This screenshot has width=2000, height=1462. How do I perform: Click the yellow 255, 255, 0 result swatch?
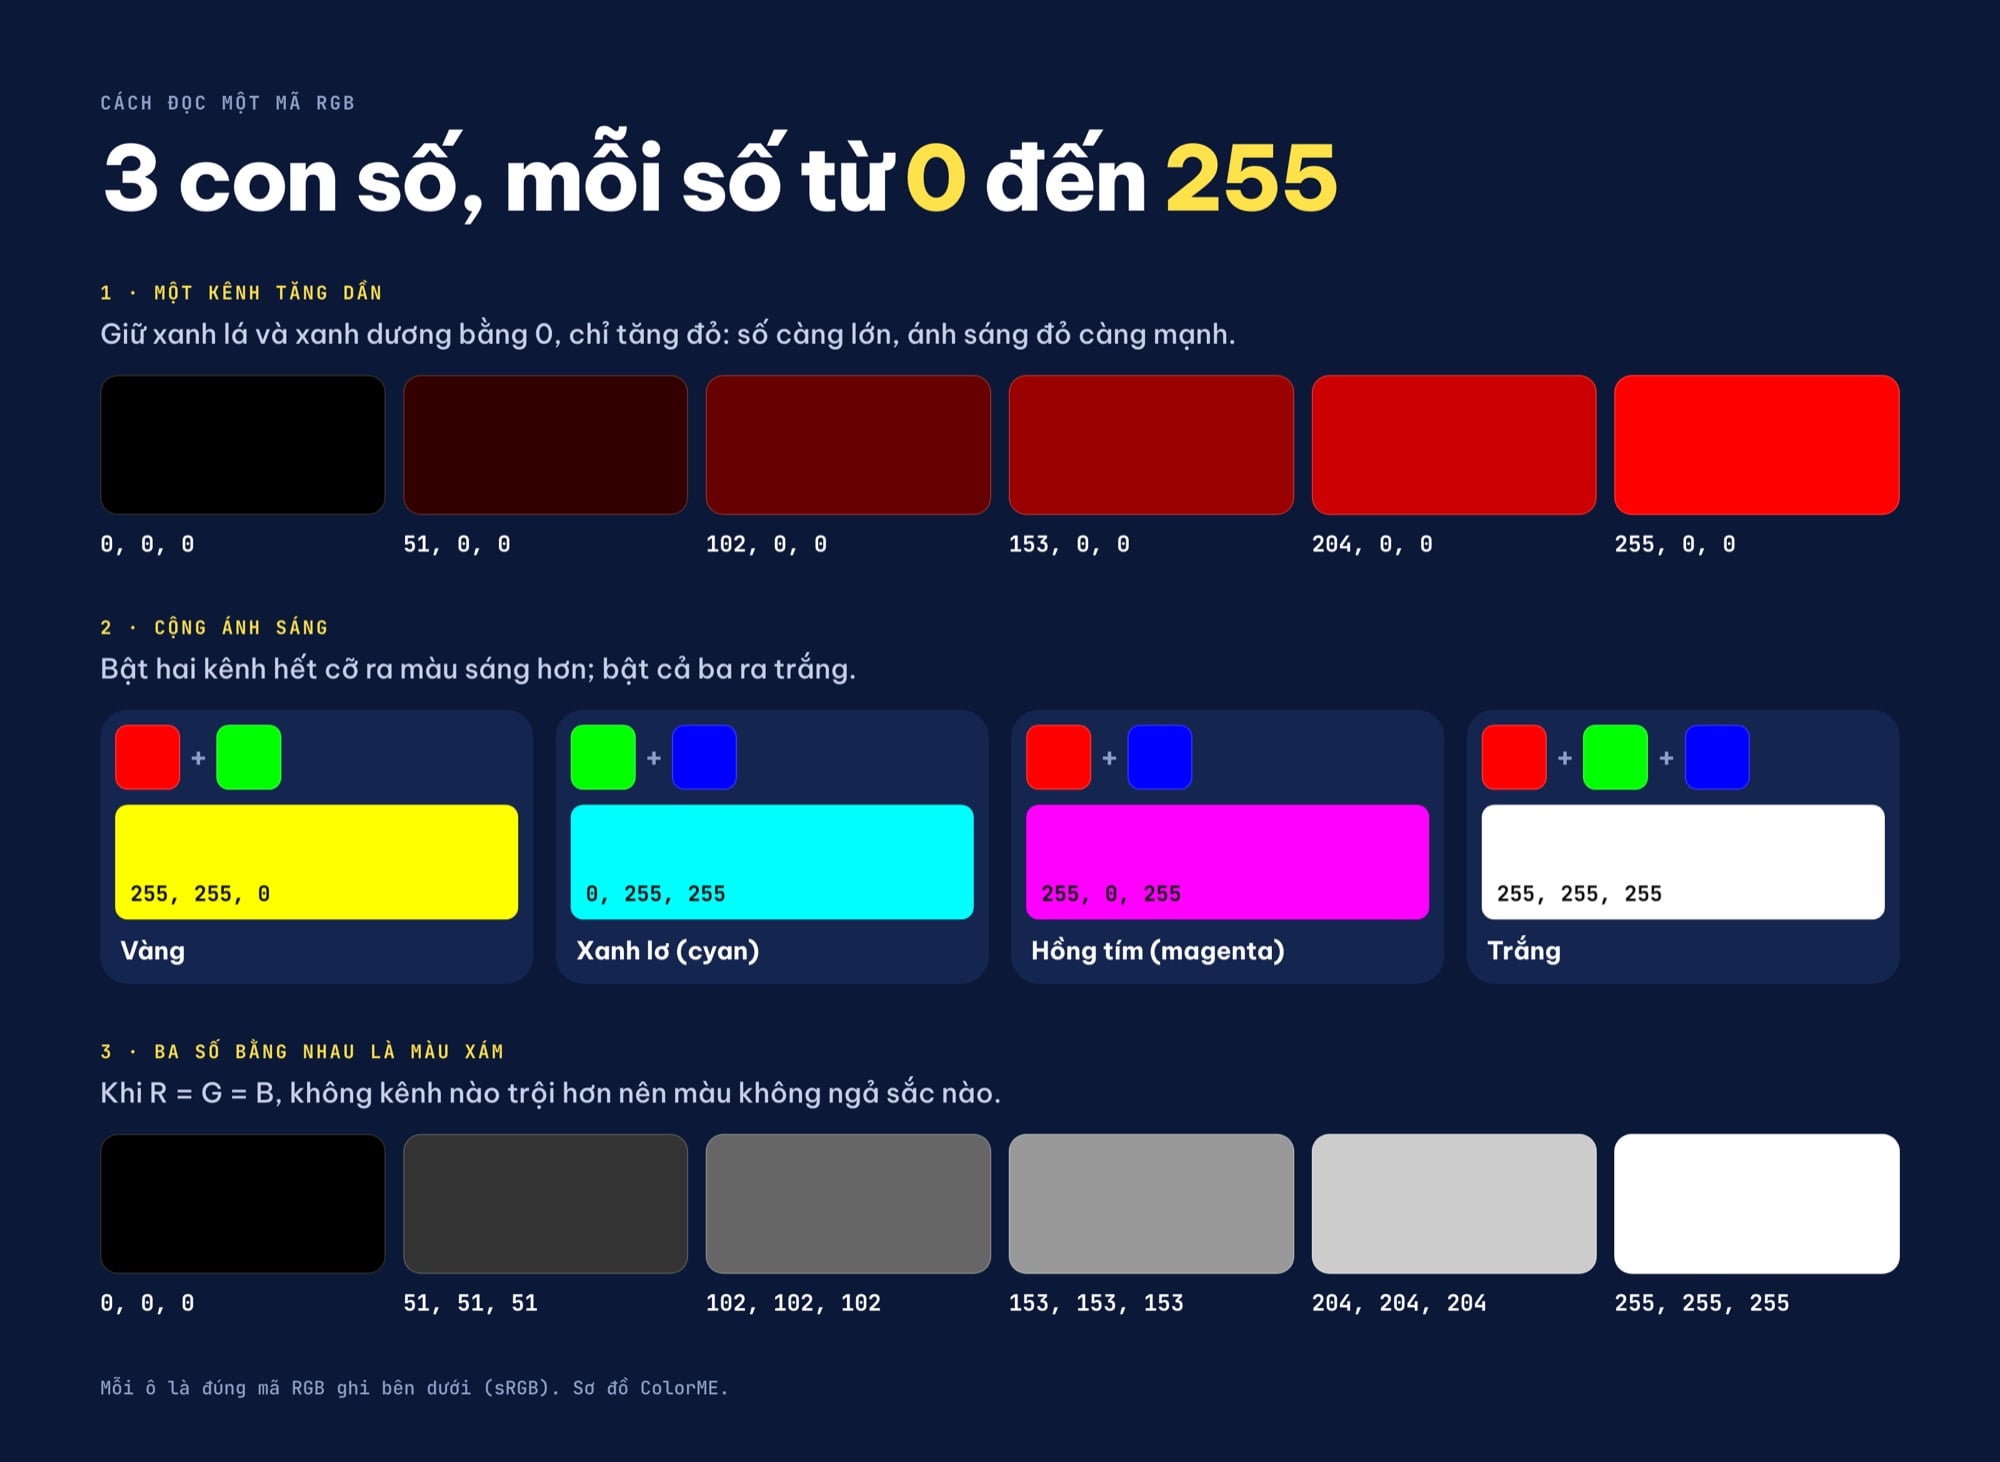[x=316, y=862]
